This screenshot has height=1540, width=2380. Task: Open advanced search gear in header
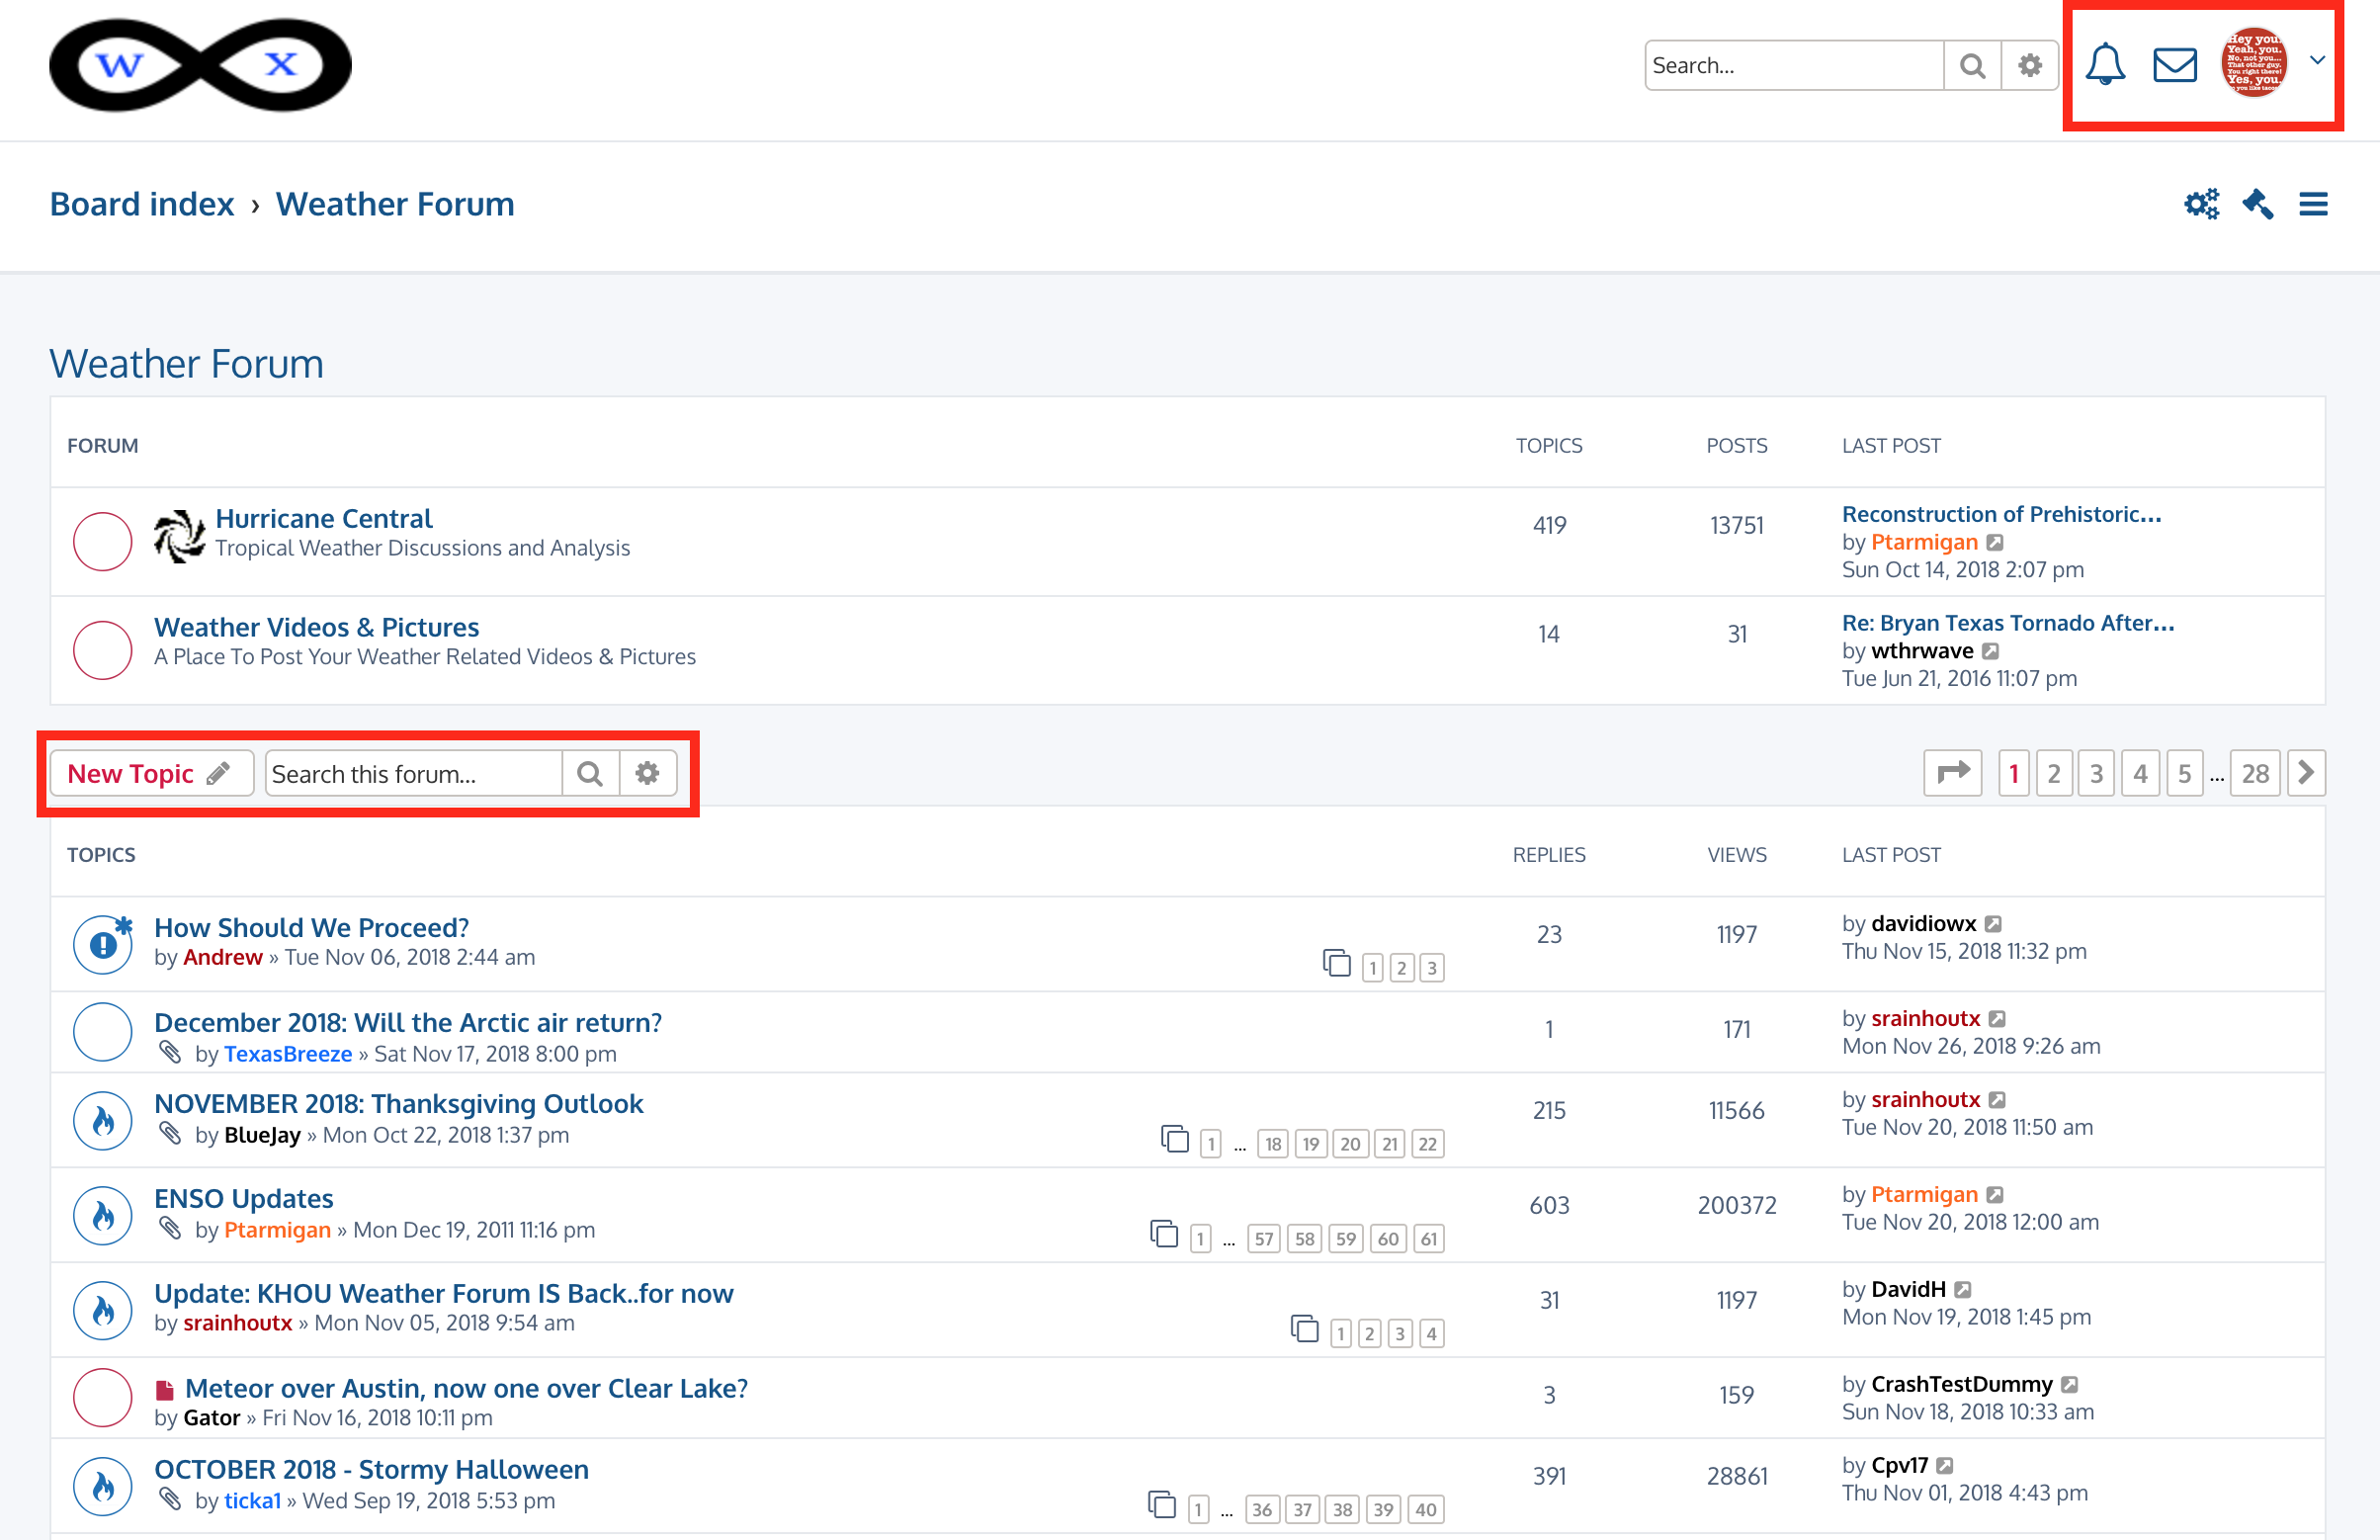[x=2029, y=66]
